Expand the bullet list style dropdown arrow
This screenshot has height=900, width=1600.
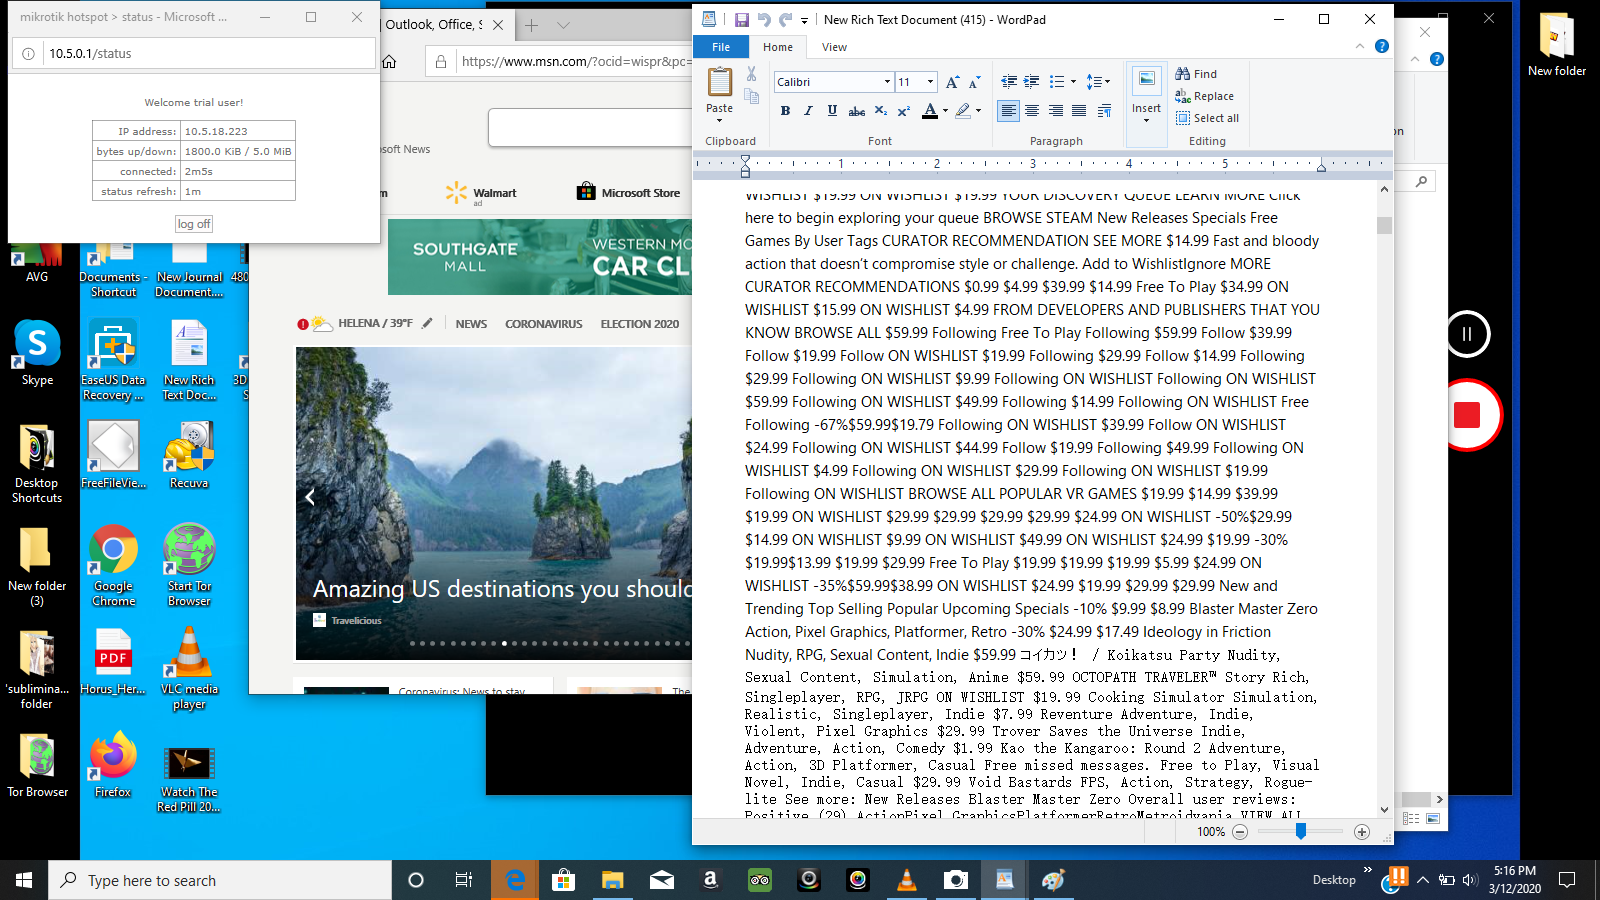(1073, 82)
